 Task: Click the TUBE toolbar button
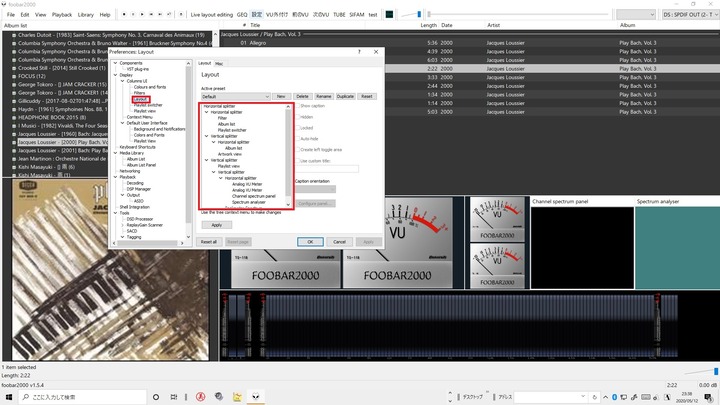[x=339, y=15]
